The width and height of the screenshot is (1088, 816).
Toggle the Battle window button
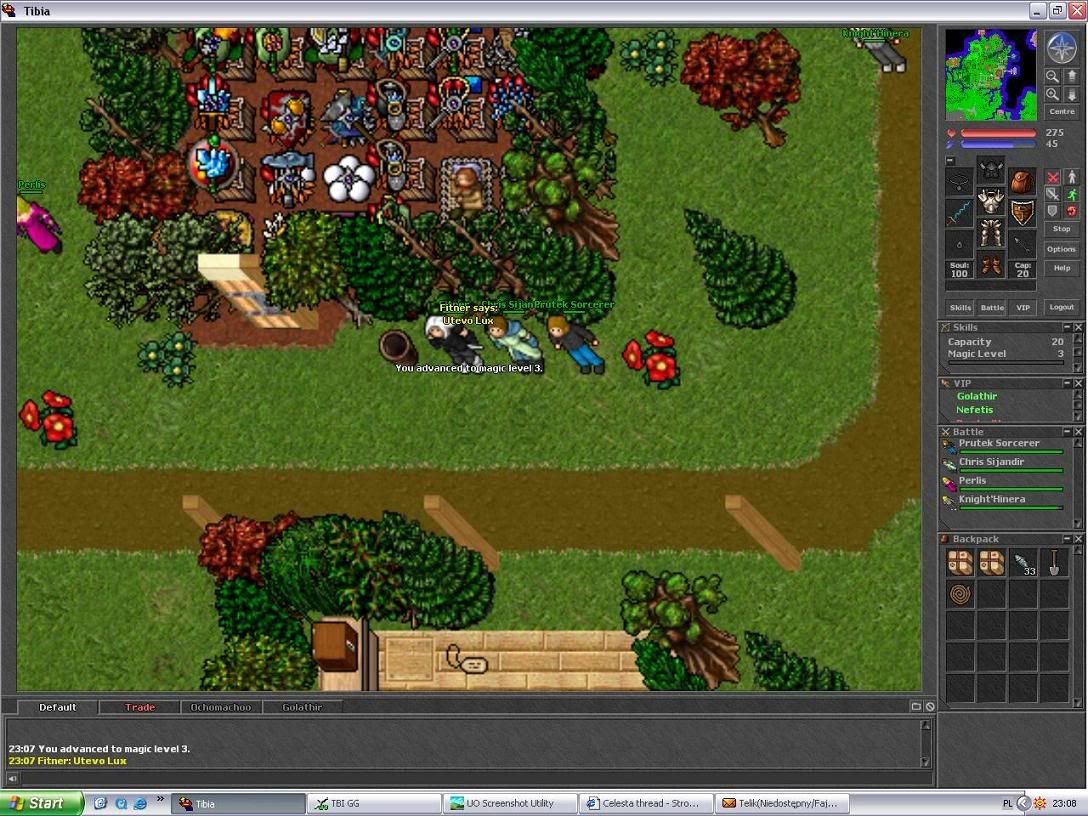[x=992, y=307]
